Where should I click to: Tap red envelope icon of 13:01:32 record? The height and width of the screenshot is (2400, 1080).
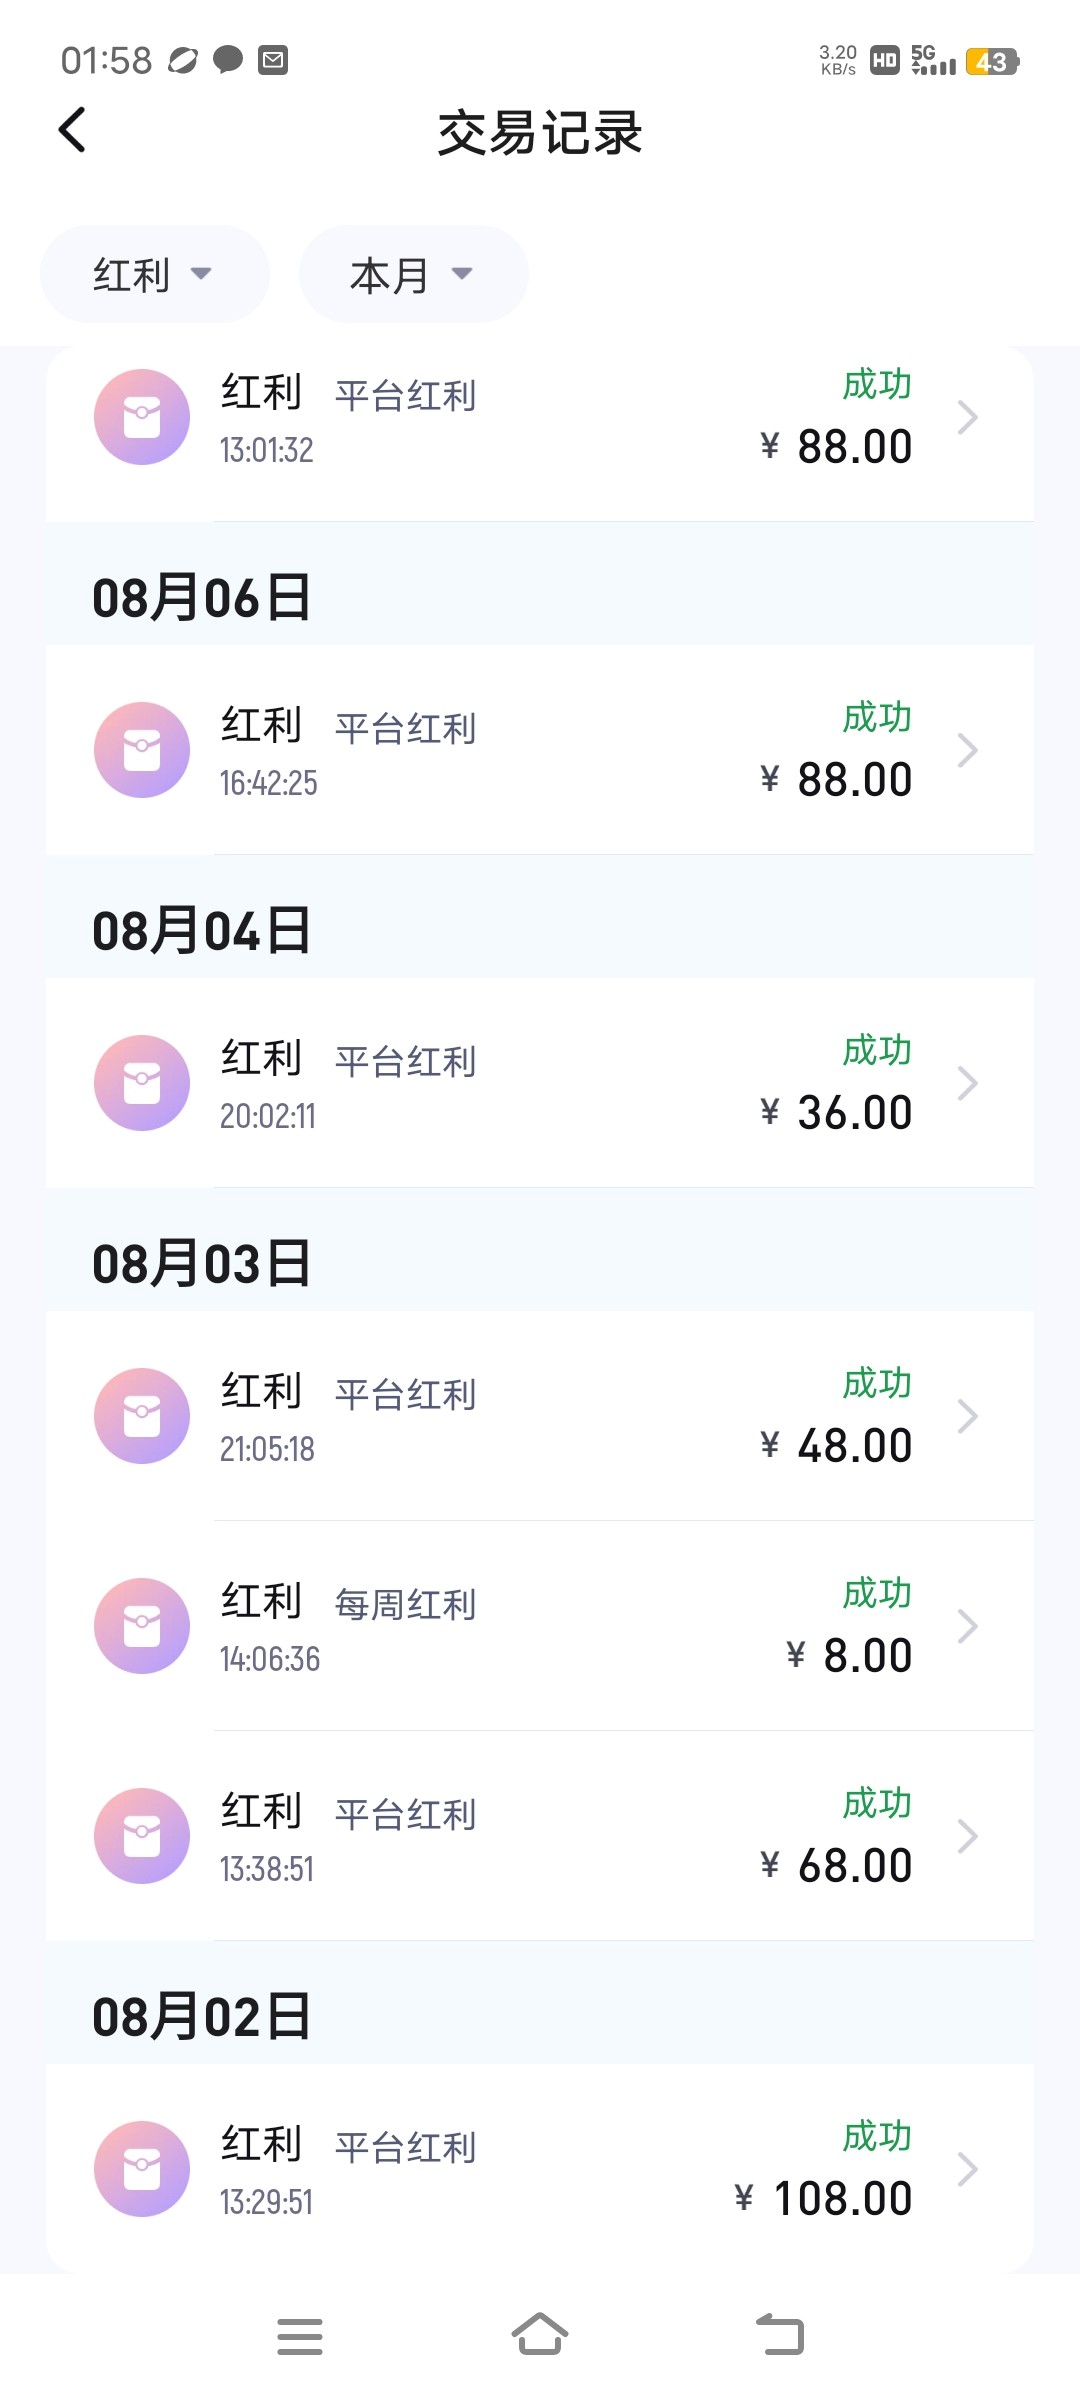point(142,417)
